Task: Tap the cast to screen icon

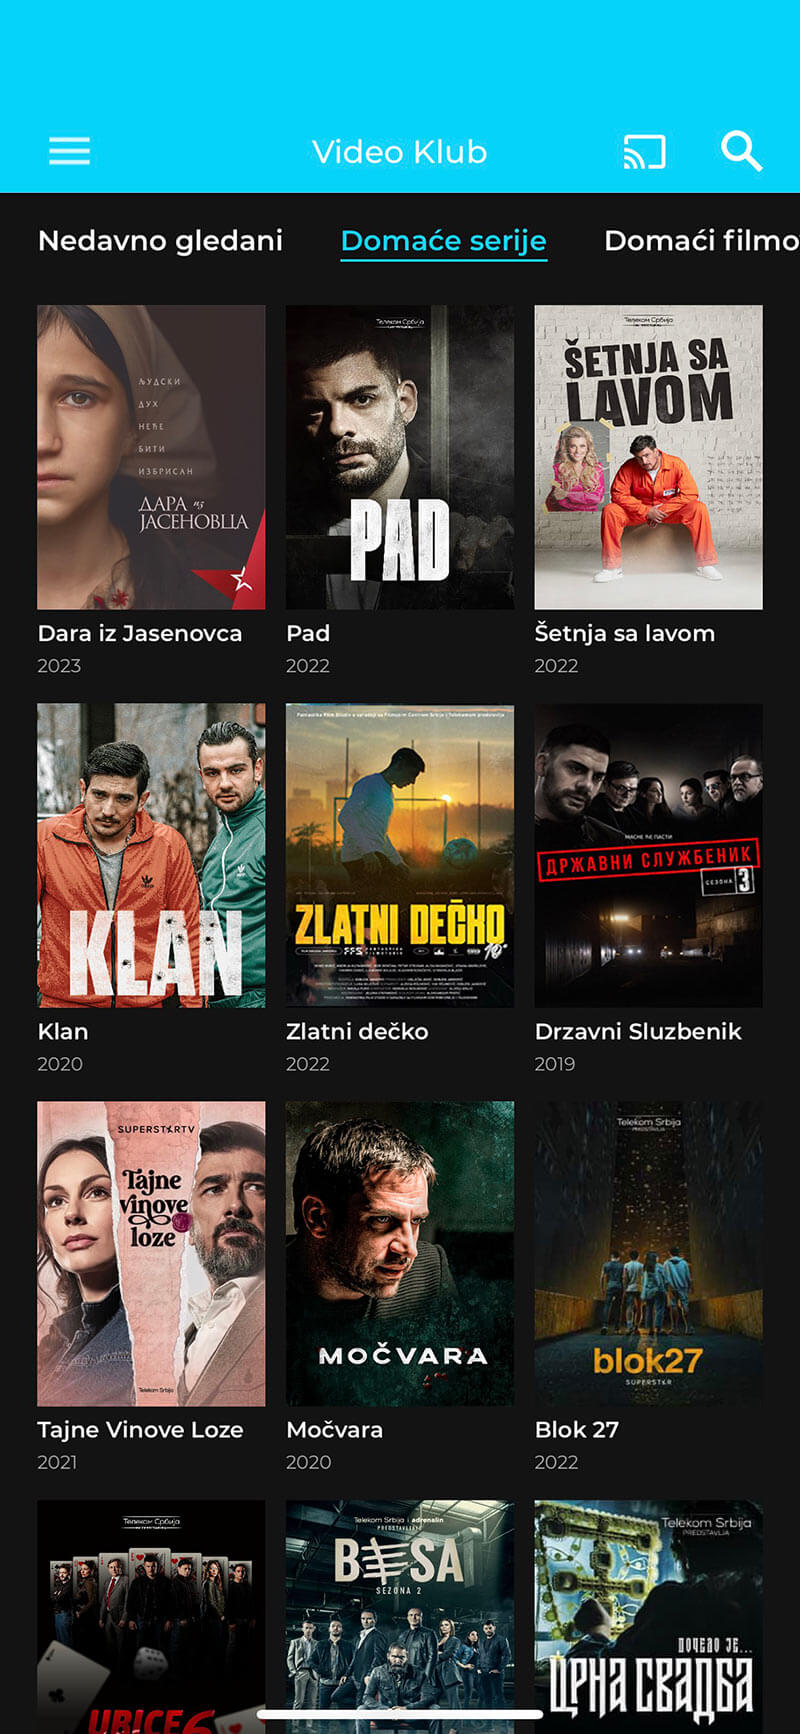Action: point(644,152)
